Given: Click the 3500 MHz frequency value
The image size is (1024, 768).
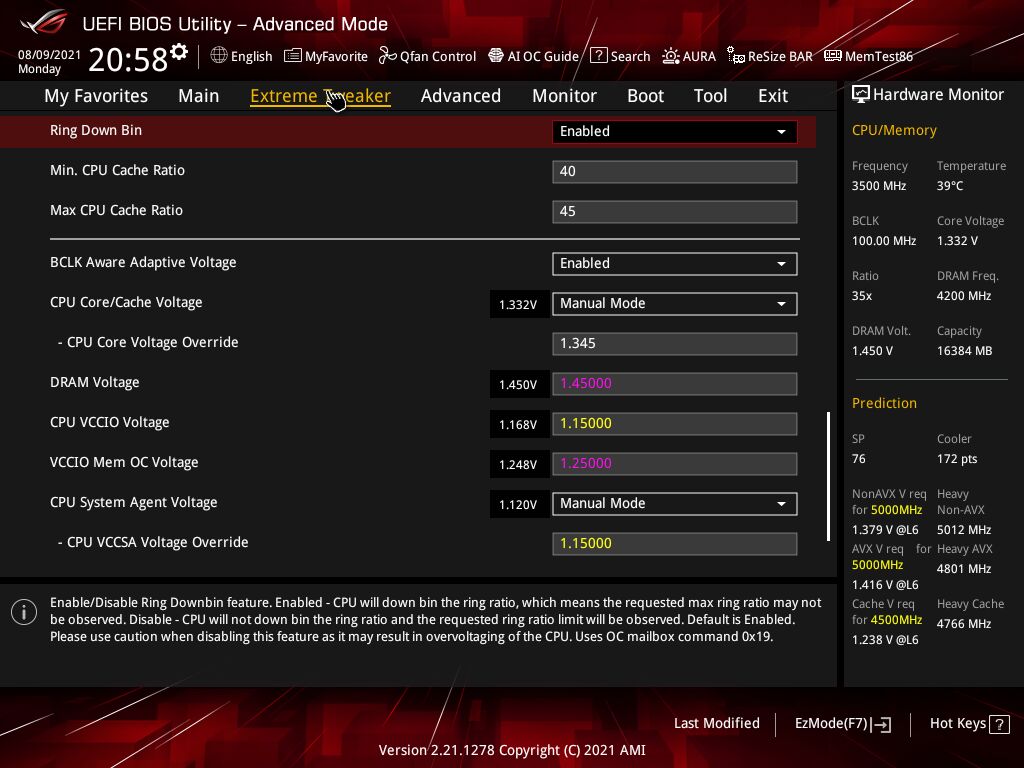Looking at the screenshot, I should pos(879,185).
